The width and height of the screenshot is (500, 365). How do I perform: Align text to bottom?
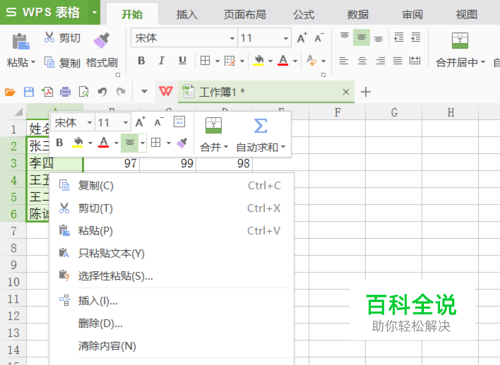coord(378,38)
